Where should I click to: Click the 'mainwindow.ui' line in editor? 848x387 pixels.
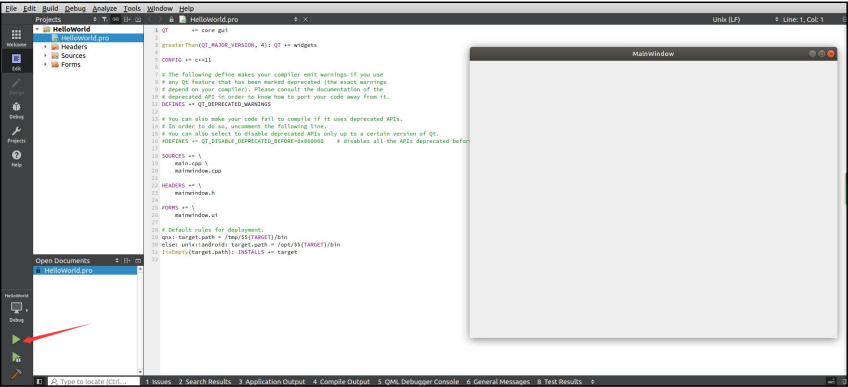[196, 215]
